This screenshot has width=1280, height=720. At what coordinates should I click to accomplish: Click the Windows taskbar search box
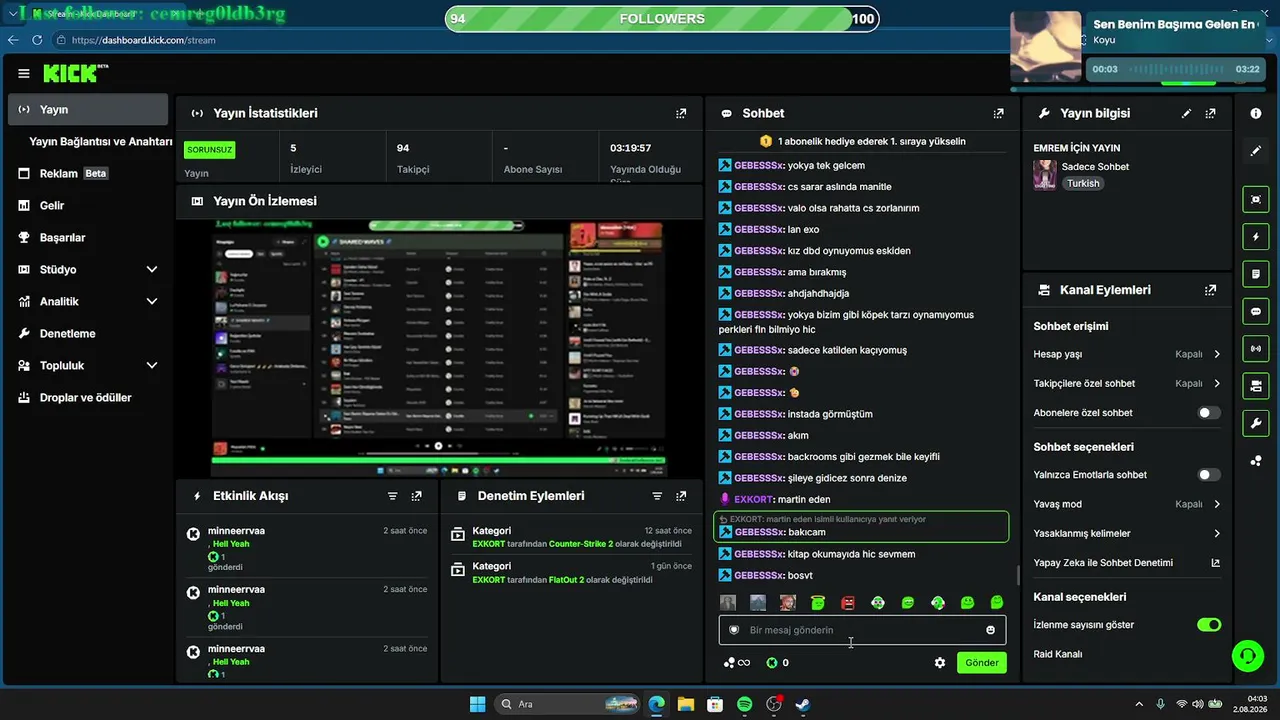pyautogui.click(x=568, y=704)
